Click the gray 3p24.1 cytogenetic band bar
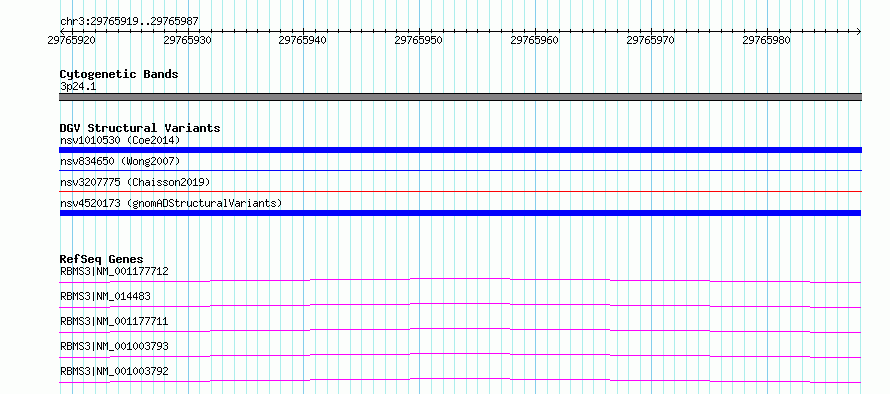 pos(460,97)
